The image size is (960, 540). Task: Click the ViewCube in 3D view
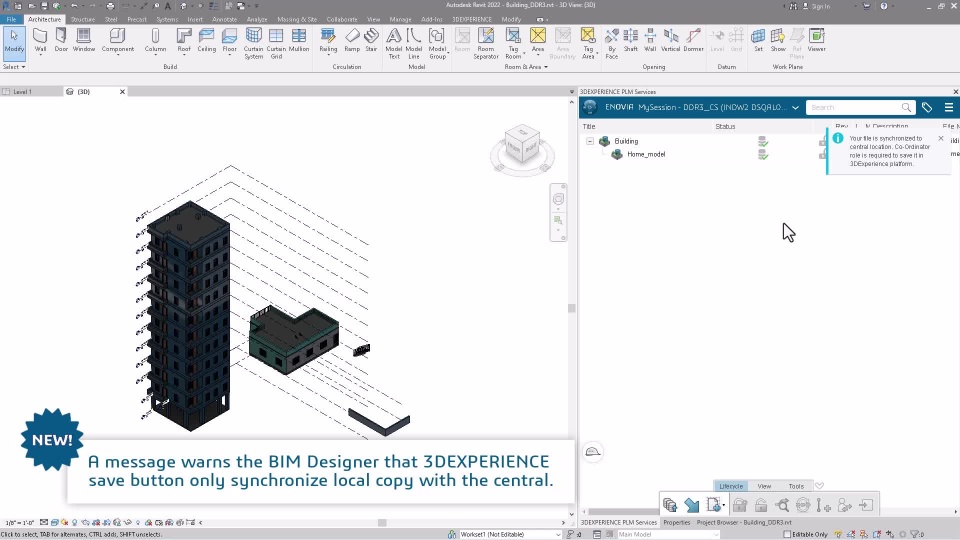[522, 146]
